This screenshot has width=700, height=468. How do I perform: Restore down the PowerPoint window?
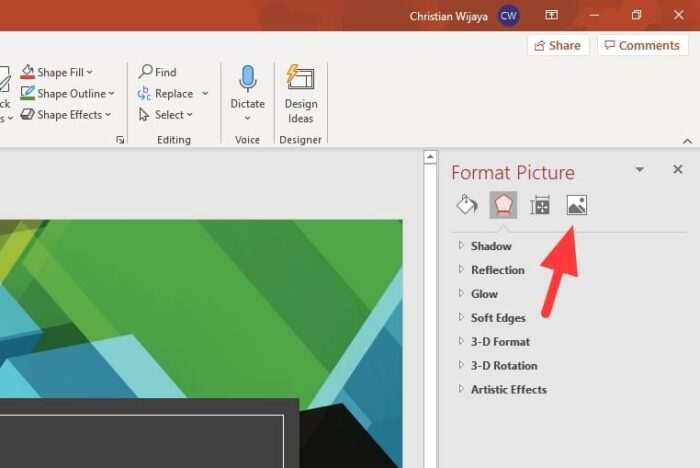click(636, 15)
